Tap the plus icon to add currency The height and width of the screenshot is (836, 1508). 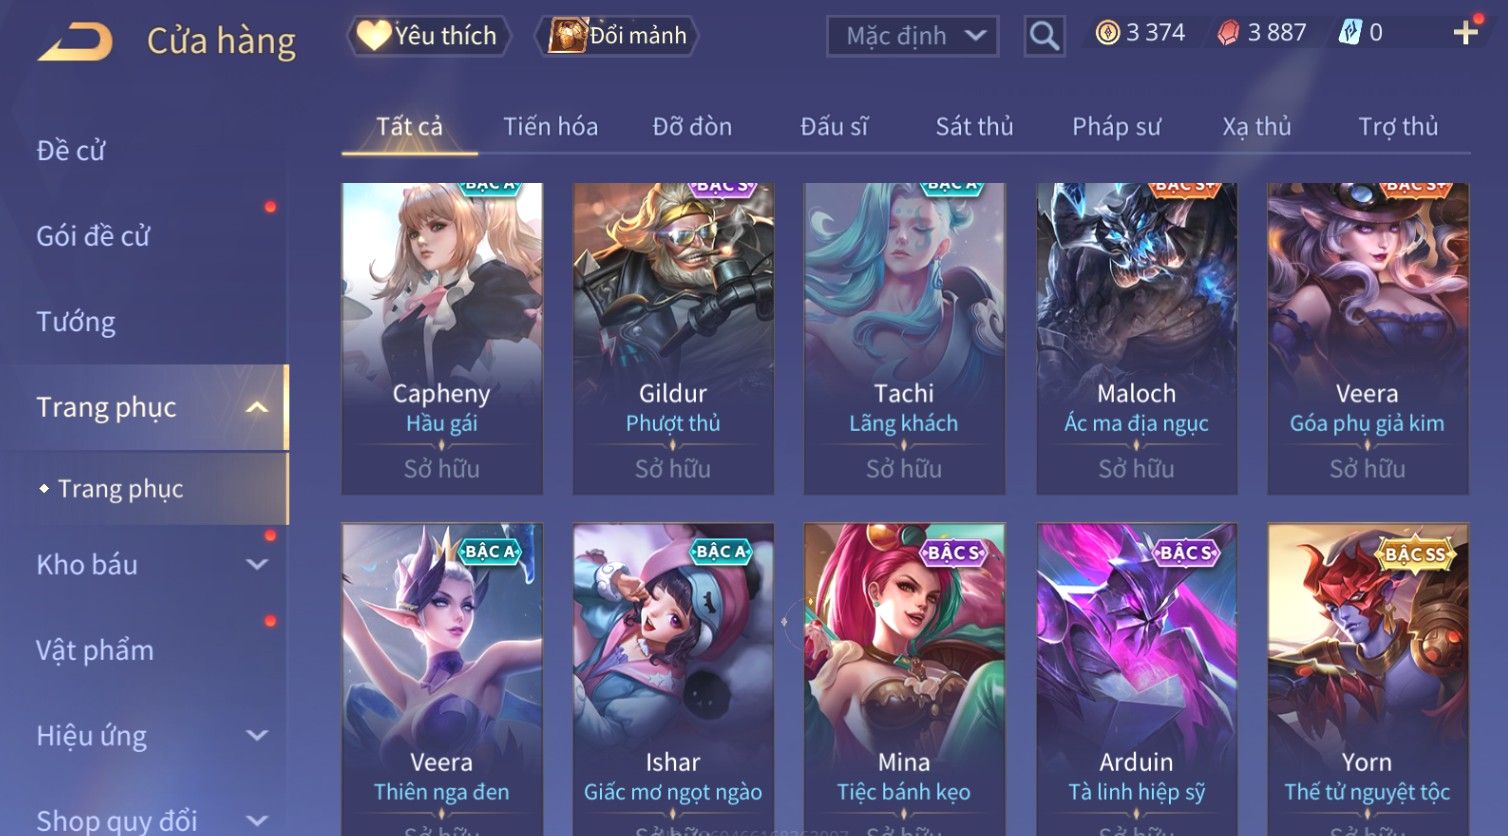pos(1465,33)
